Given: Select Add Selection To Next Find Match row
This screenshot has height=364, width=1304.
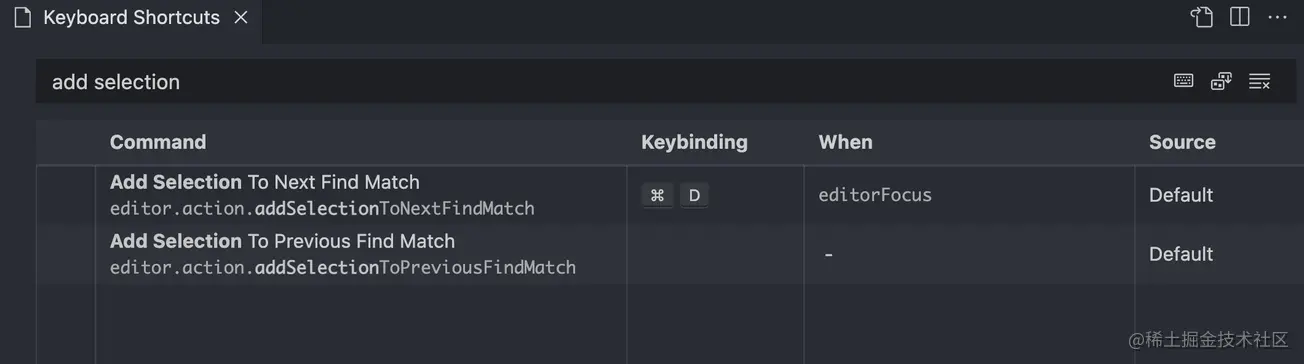Looking at the screenshot, I should tap(670, 195).
